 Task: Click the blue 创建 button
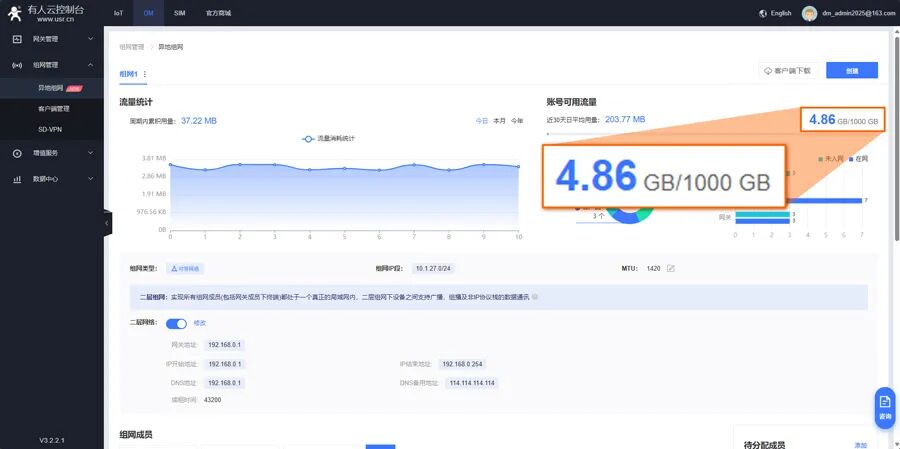click(851, 70)
